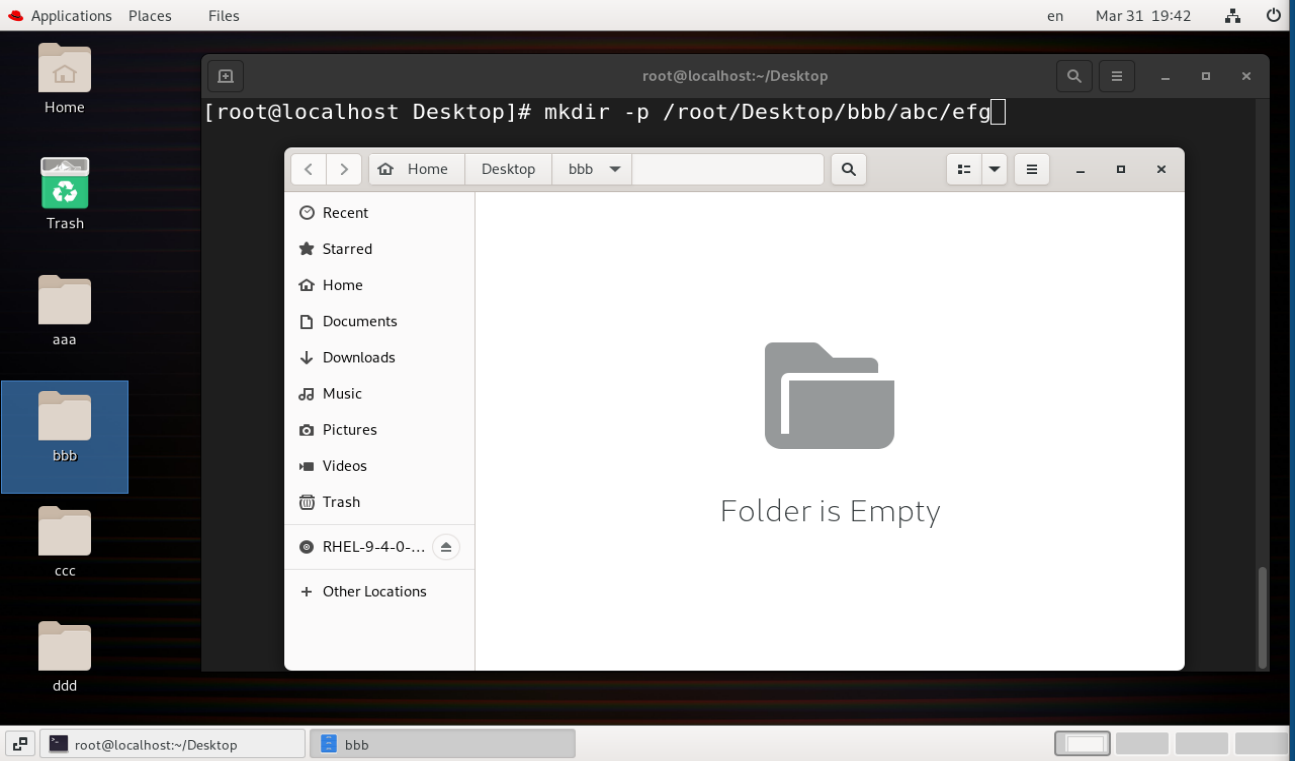Open terminal hamburger menu
This screenshot has height=761, width=1295.
coord(1117,76)
